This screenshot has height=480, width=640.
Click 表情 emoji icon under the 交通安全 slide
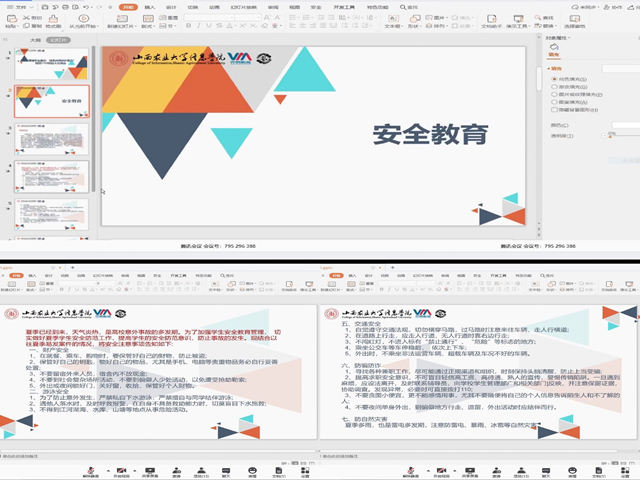click(x=572, y=472)
